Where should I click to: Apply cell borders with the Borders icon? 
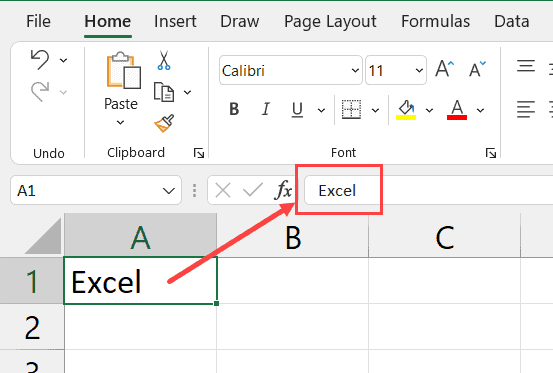click(x=351, y=109)
